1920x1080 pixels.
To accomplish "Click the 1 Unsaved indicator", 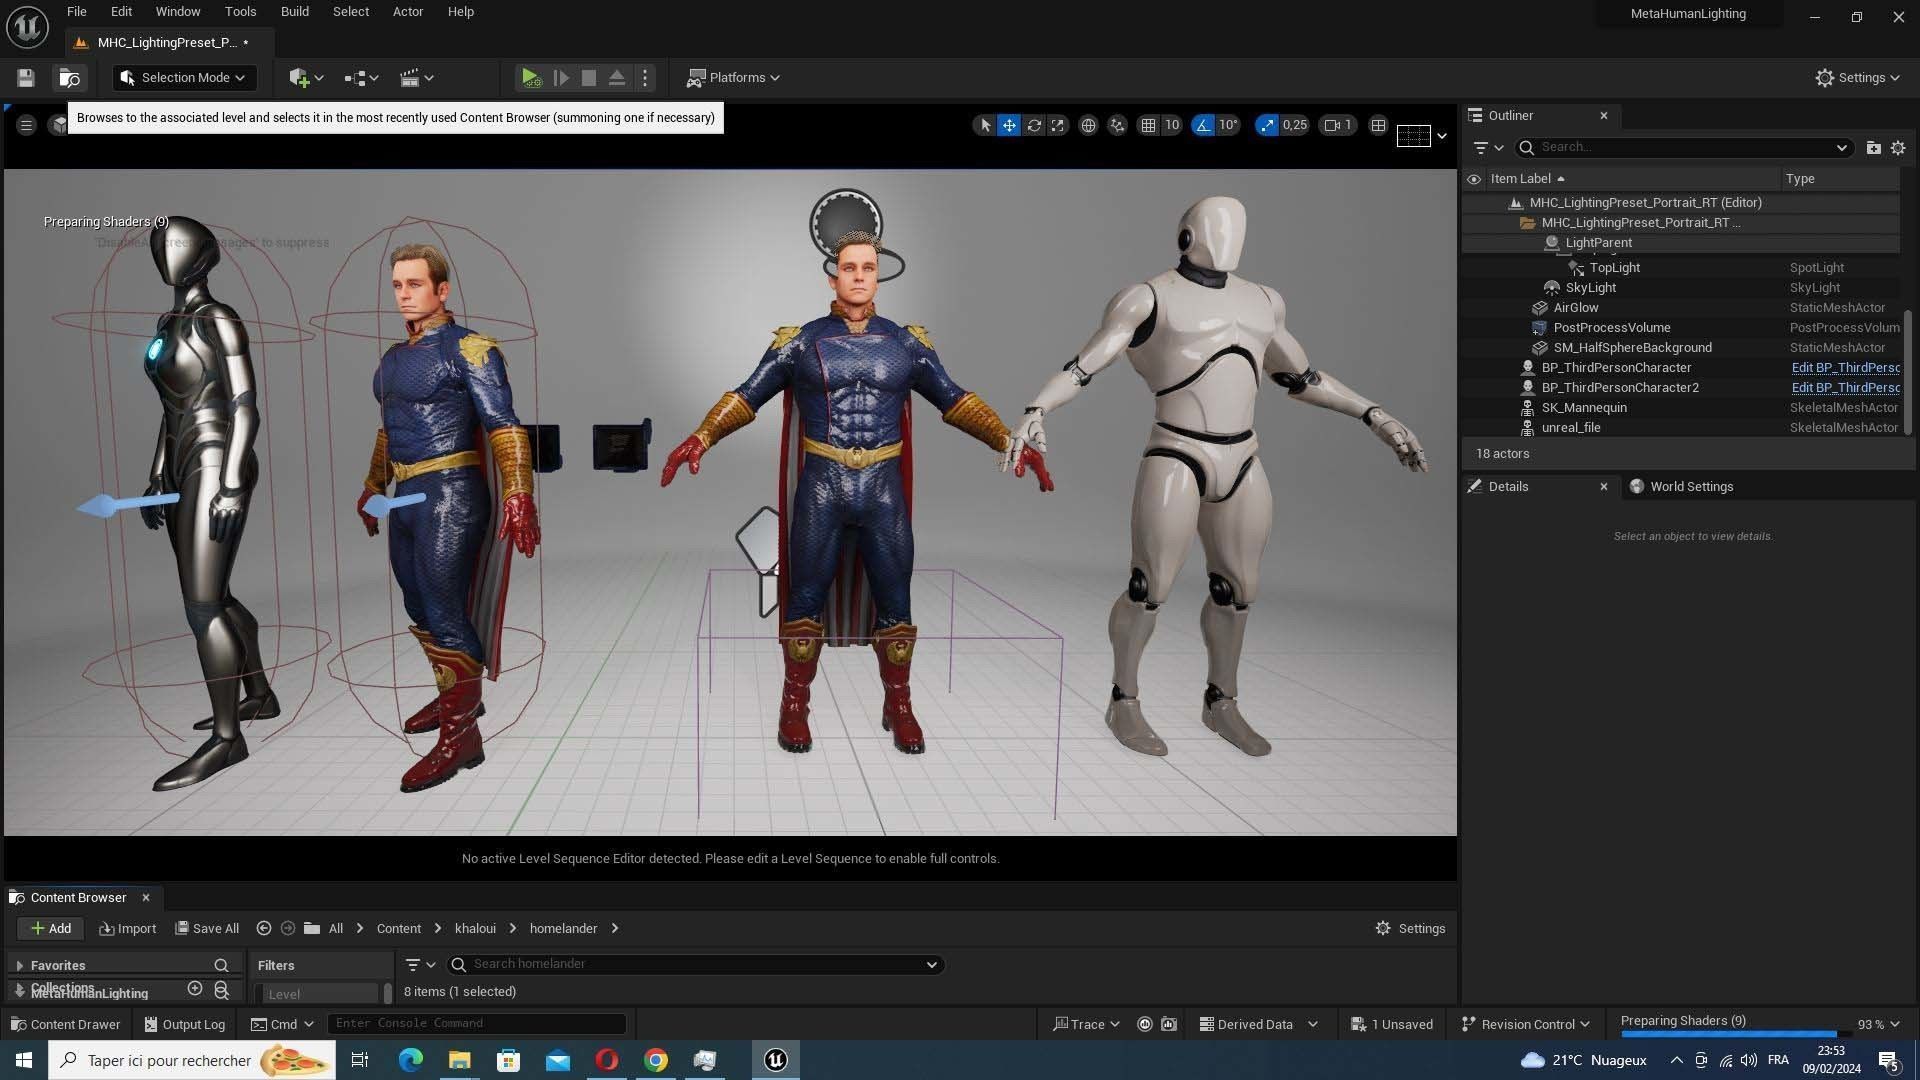I will pos(1391,1025).
